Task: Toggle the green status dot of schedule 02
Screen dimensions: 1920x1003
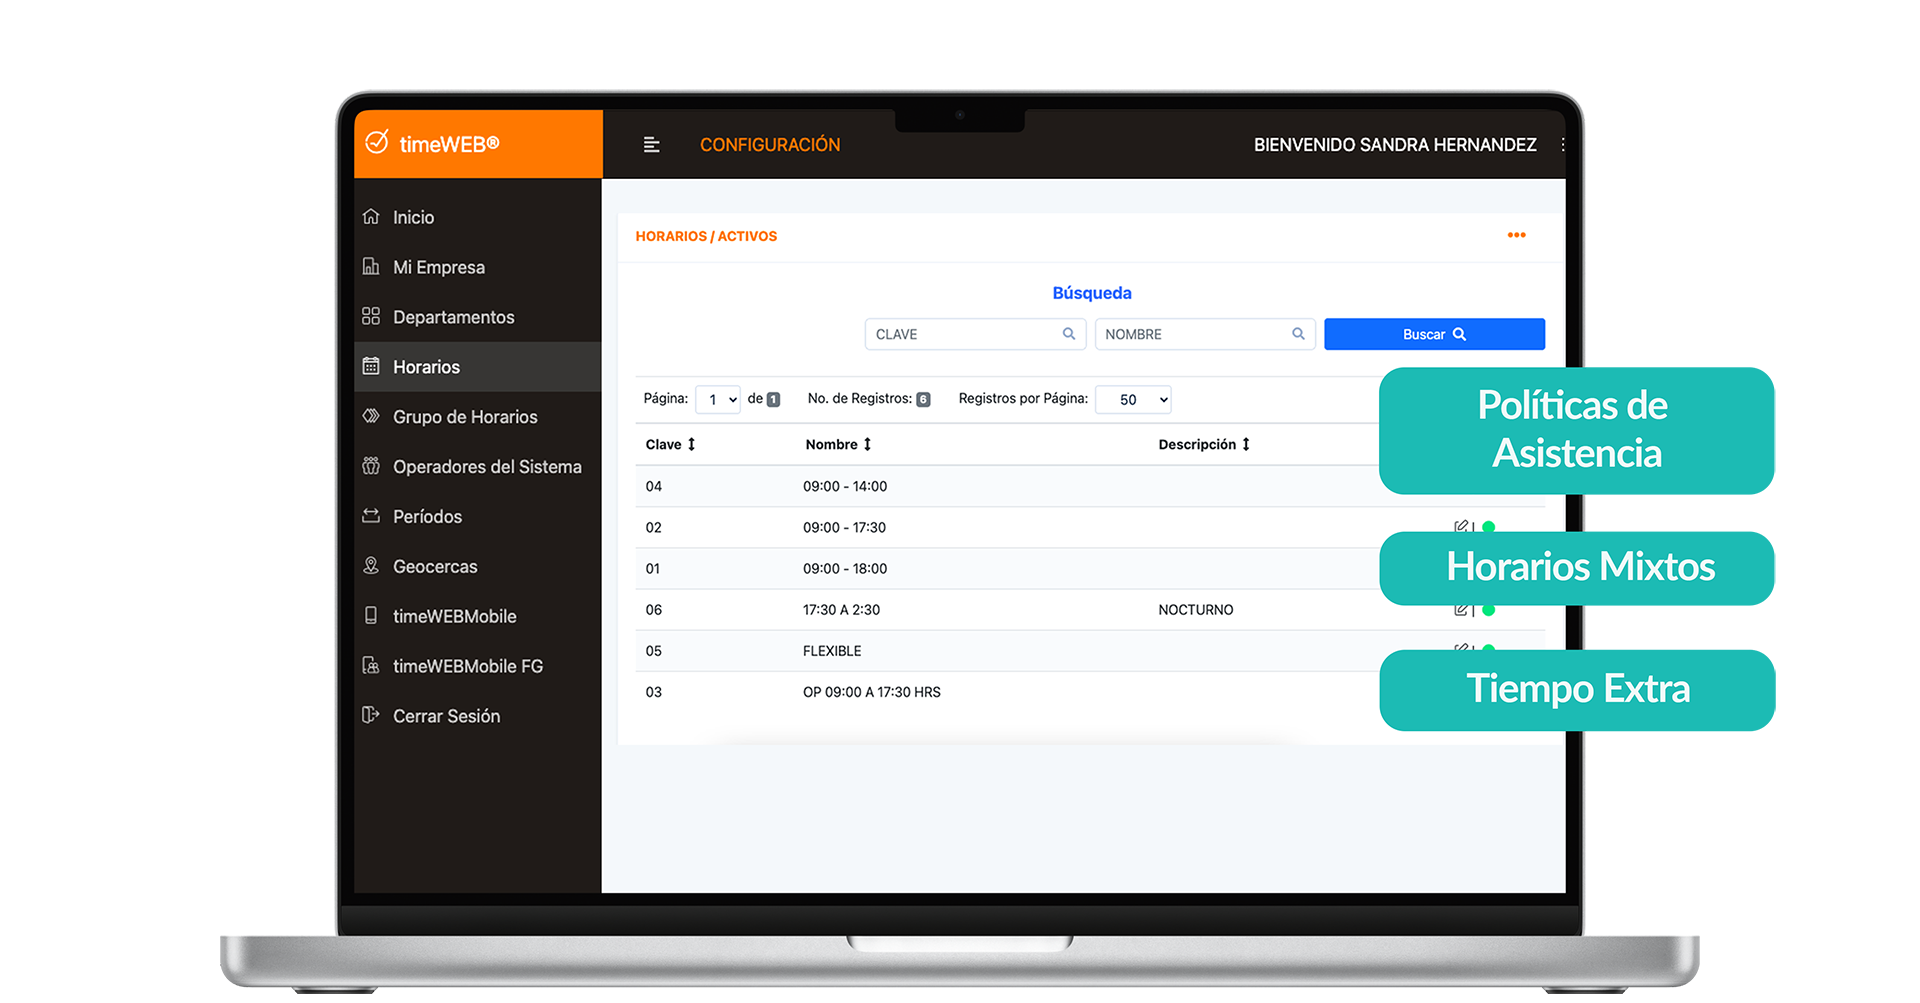Action: tap(1489, 526)
